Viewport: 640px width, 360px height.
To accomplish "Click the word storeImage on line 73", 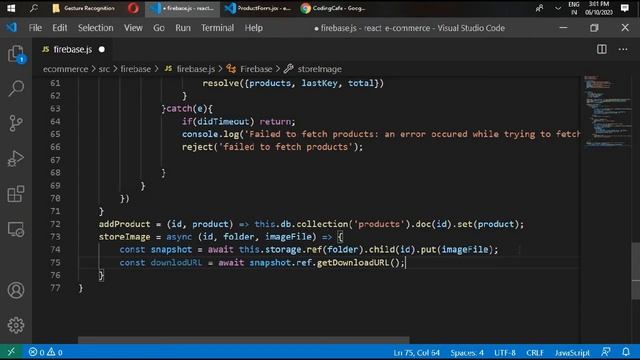I will click(x=124, y=237).
